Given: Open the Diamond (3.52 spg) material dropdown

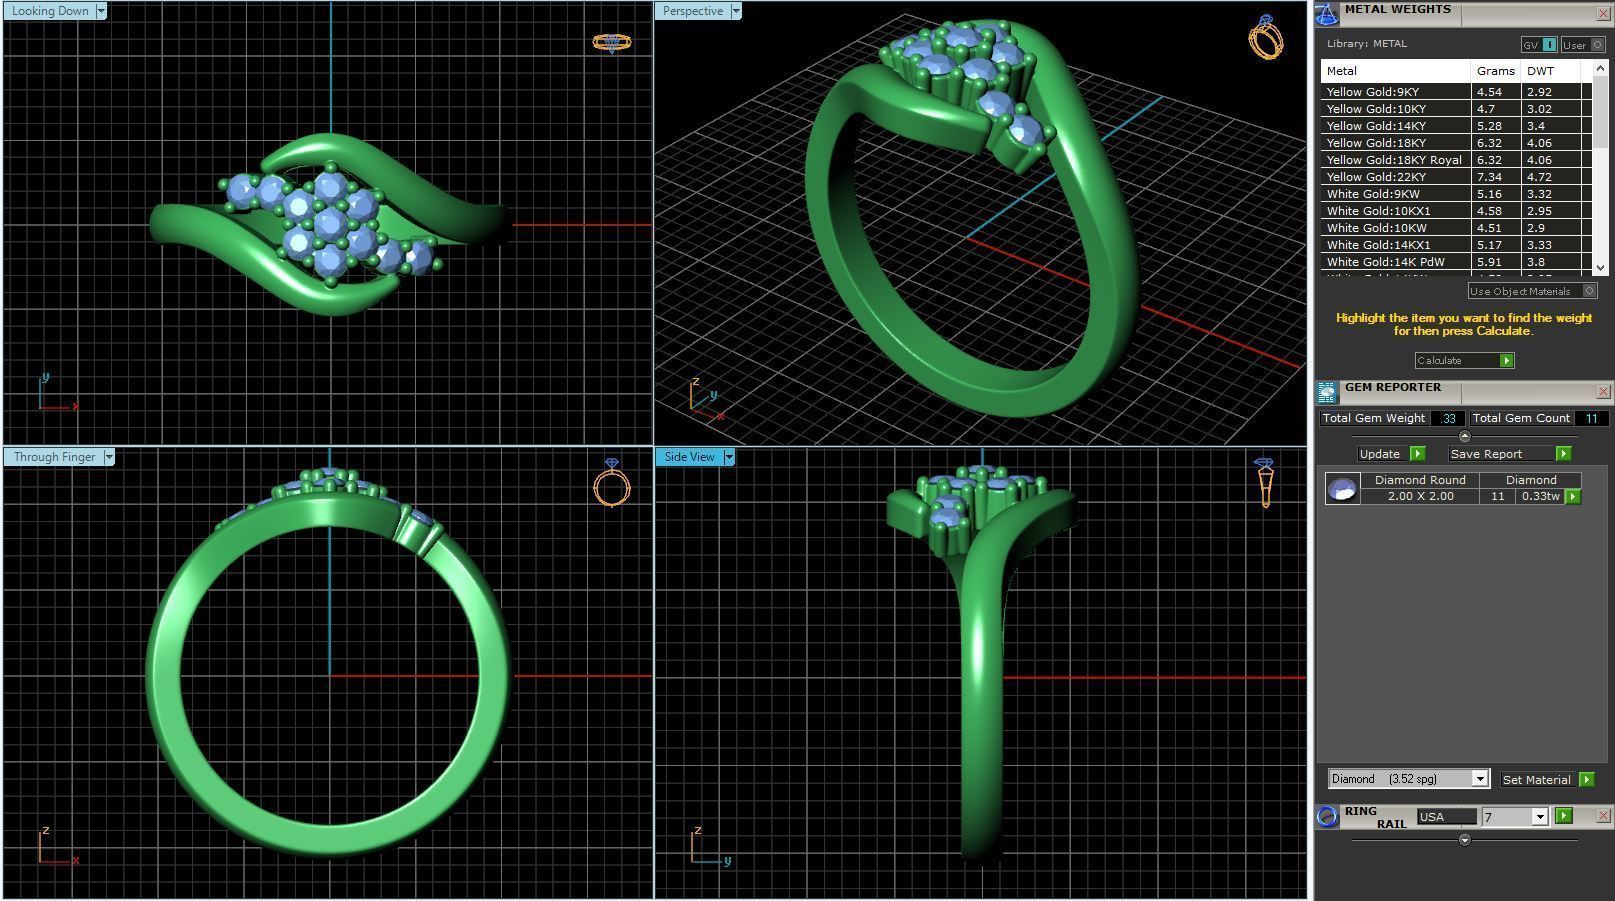Looking at the screenshot, I should [x=1480, y=779].
